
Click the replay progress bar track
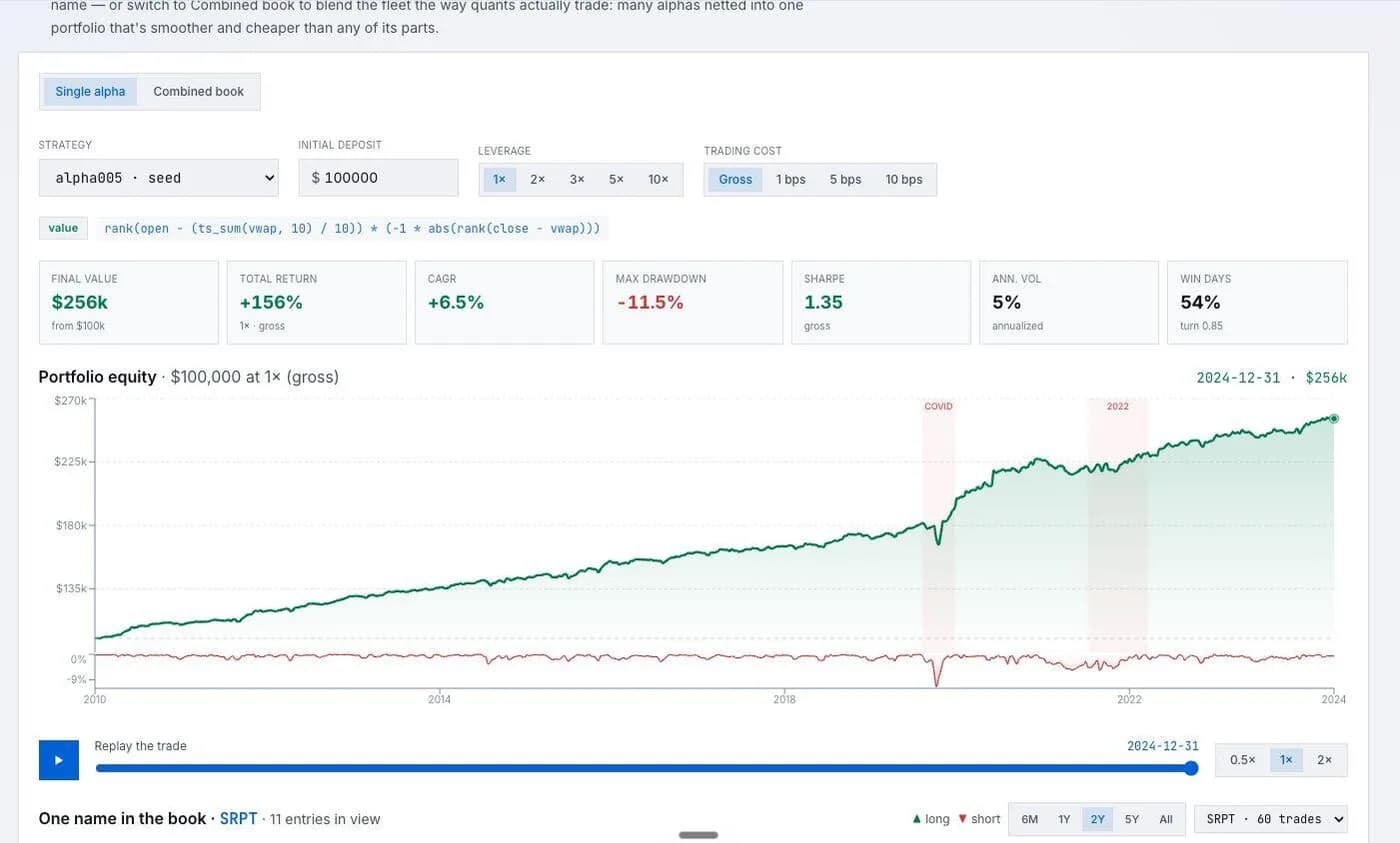click(x=645, y=768)
